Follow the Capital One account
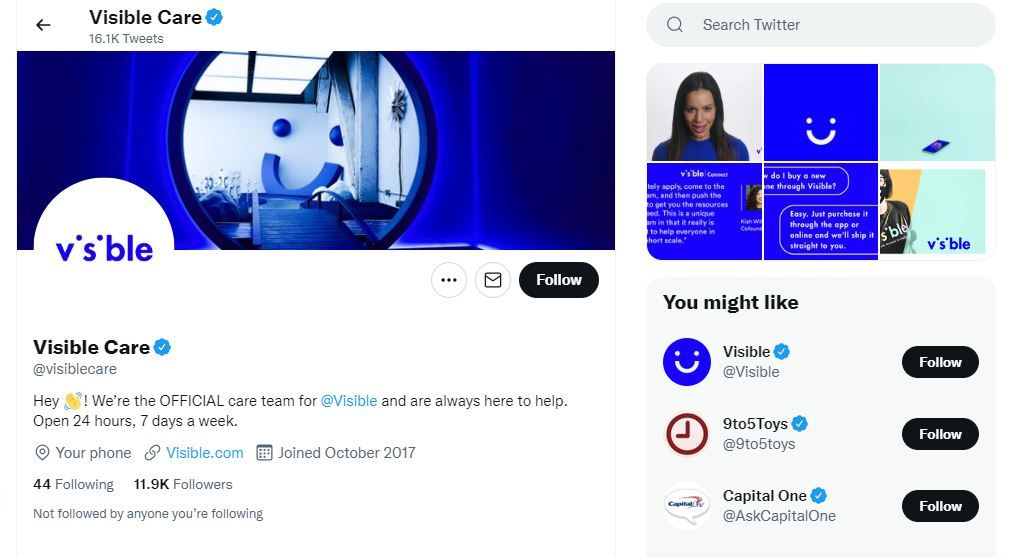 tap(940, 506)
